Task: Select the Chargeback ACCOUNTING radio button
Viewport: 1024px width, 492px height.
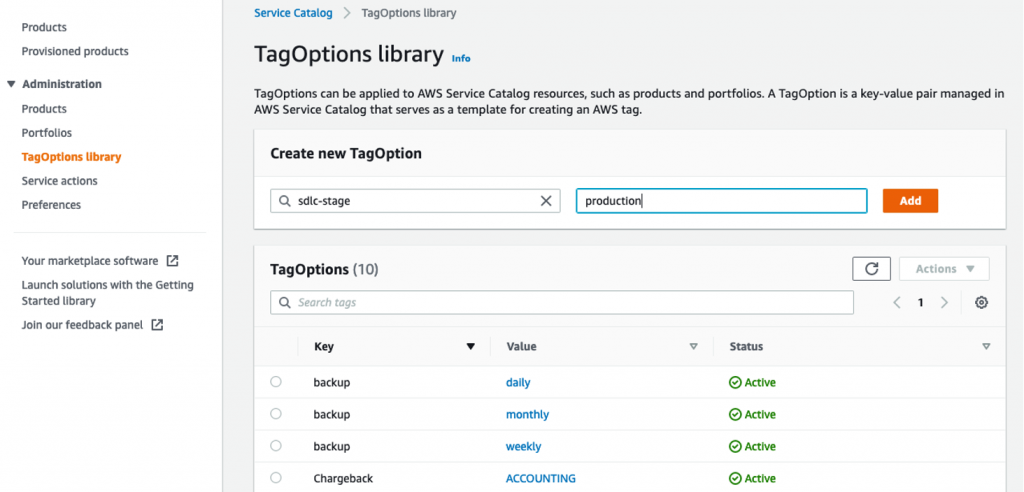Action: (x=276, y=478)
